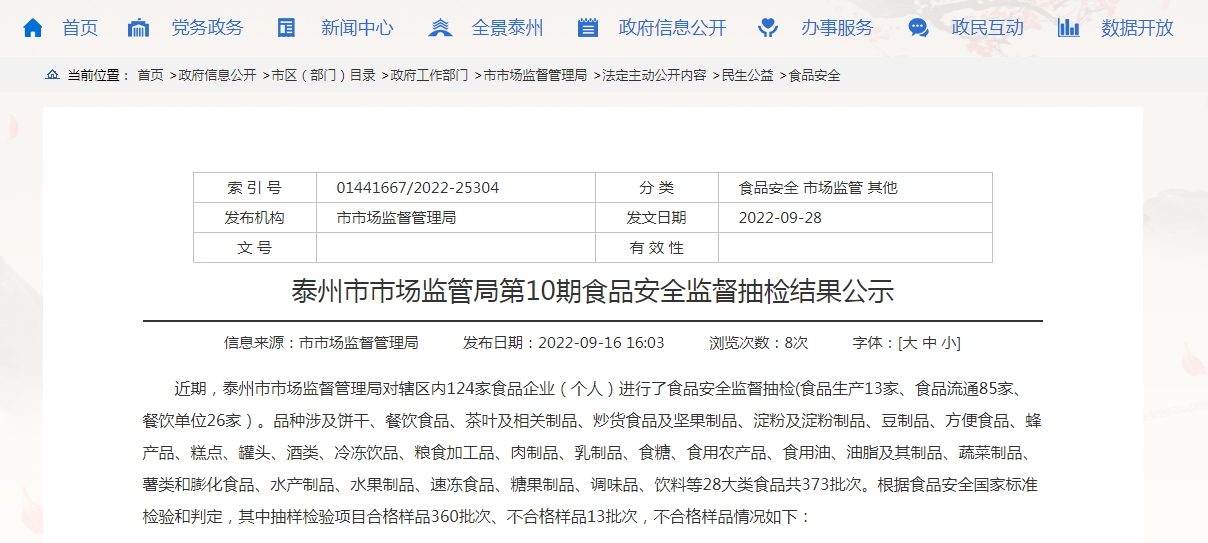Screen dimensions: 1208x543
Task: Click the 文号 table label
Action: [x=255, y=248]
